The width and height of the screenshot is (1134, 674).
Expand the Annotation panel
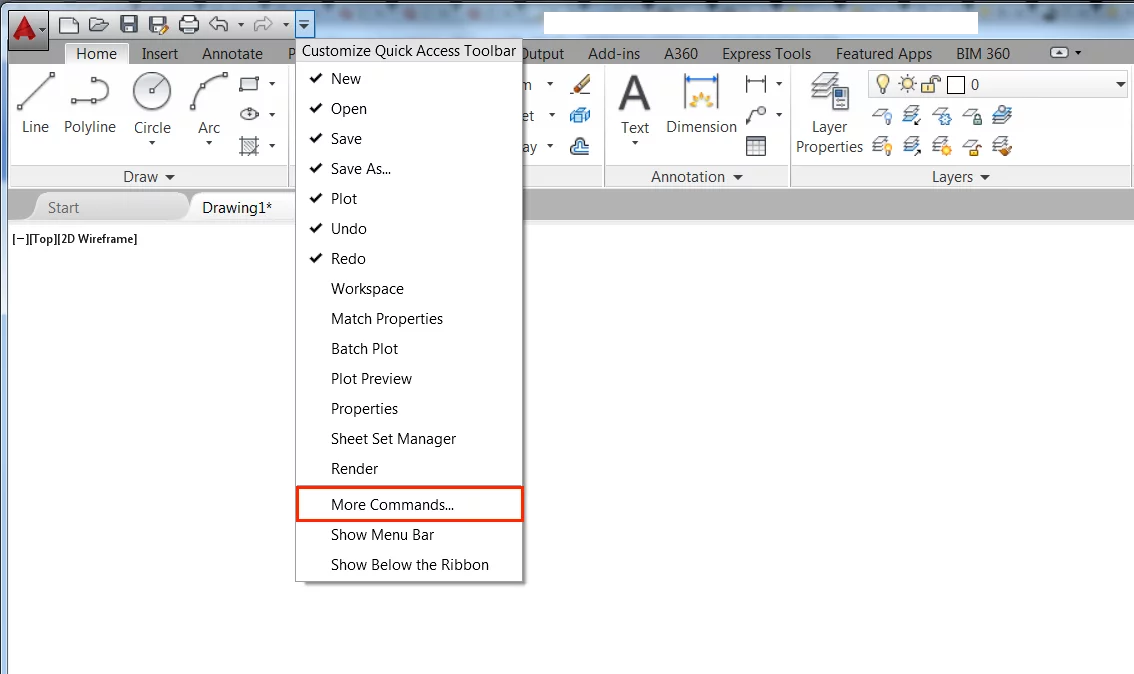click(x=697, y=176)
